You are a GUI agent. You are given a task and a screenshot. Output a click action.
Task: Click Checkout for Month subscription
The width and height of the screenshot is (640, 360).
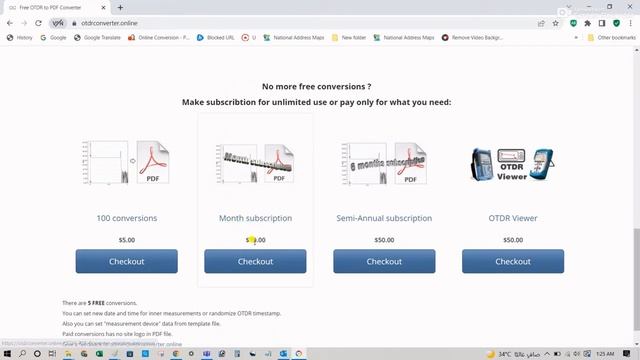255,261
